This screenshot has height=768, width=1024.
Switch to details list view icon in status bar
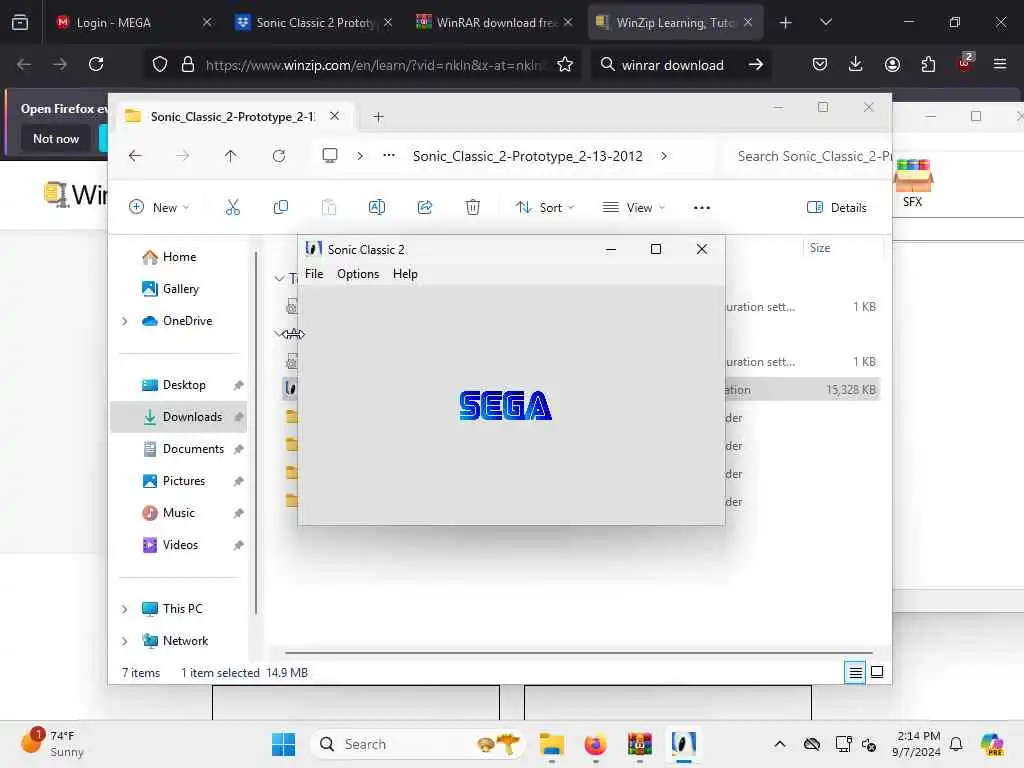pos(855,672)
